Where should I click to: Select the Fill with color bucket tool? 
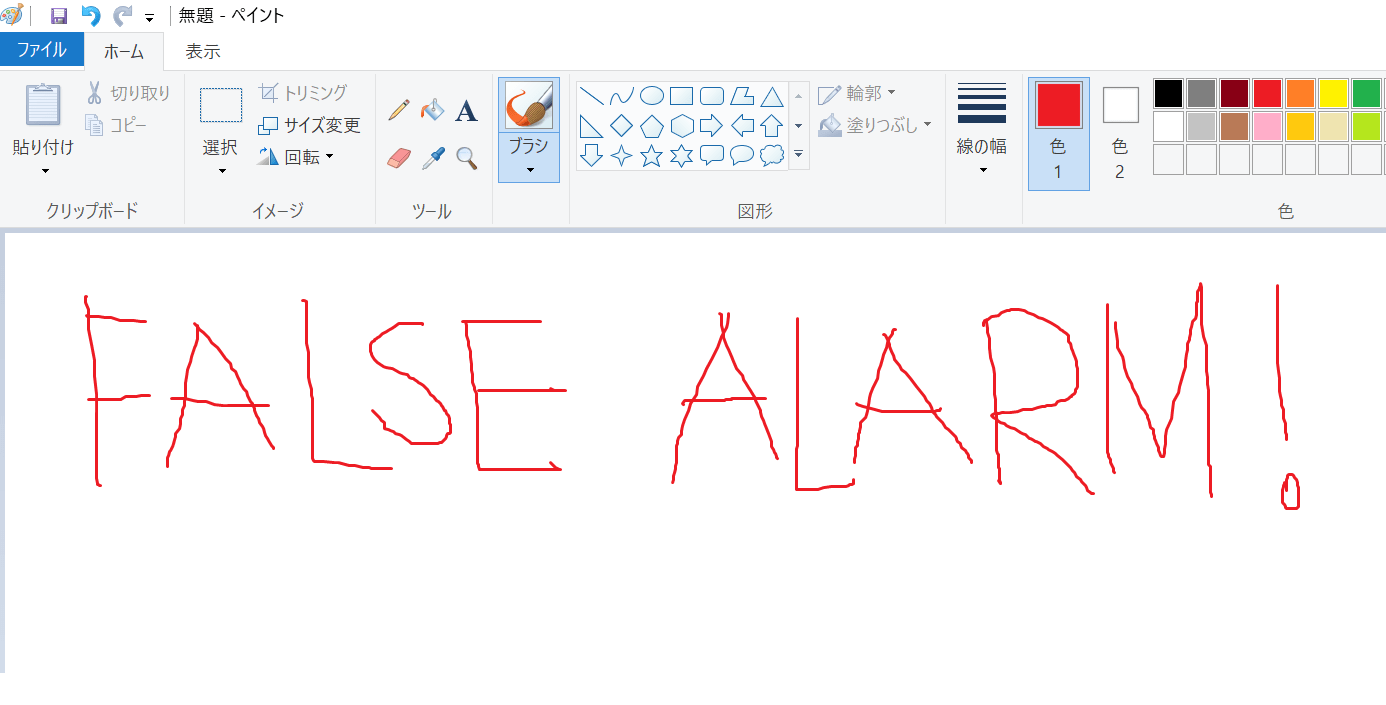pos(432,110)
